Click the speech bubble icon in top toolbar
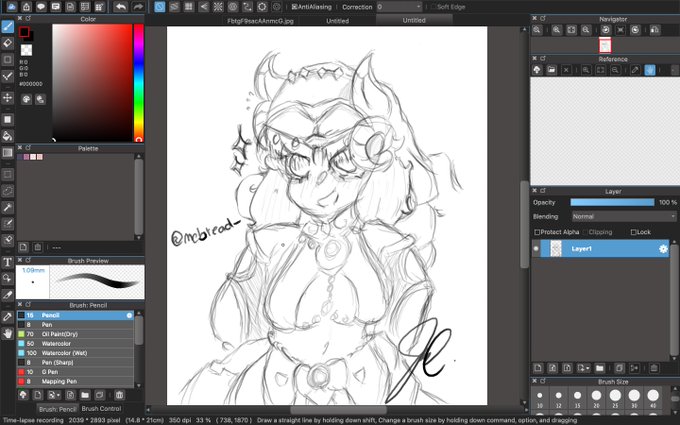Screen dimensions: 680x425 tap(41, 7)
